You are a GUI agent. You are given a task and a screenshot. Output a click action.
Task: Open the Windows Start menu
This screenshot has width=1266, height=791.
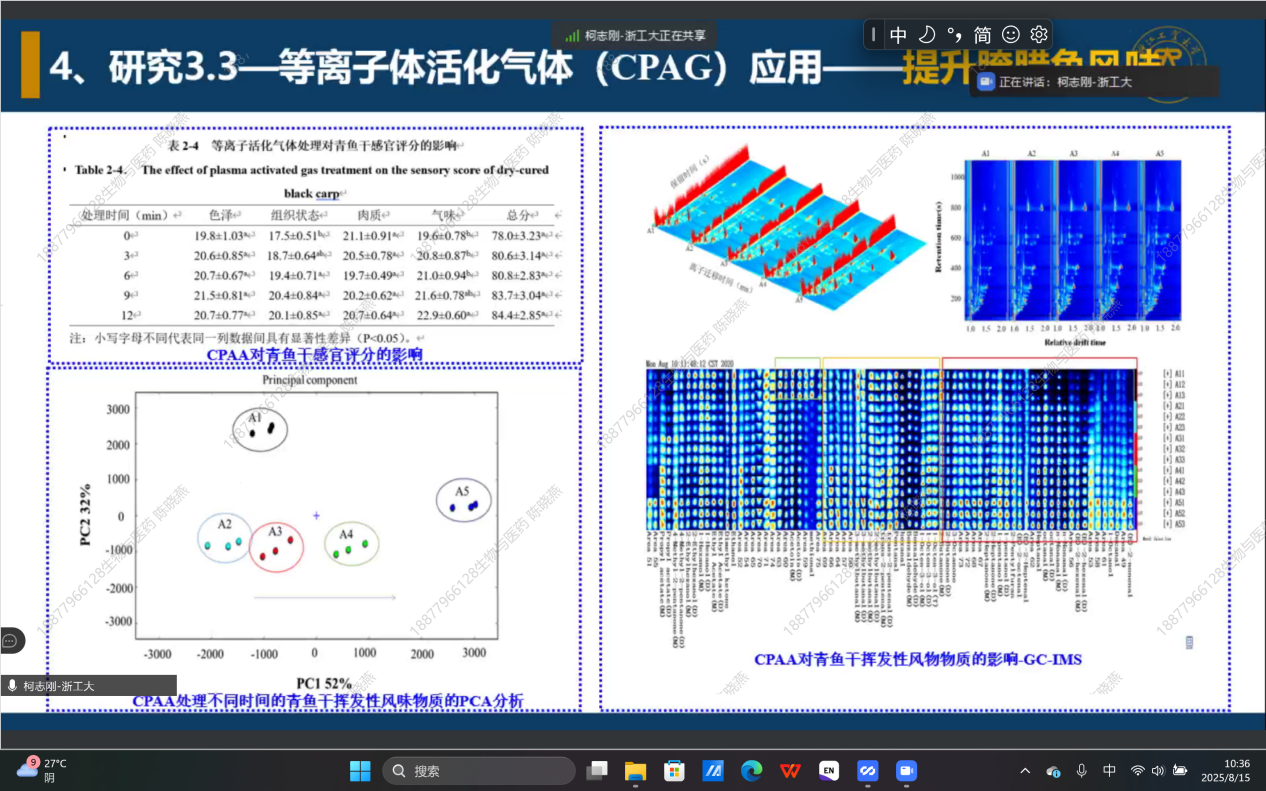360,770
